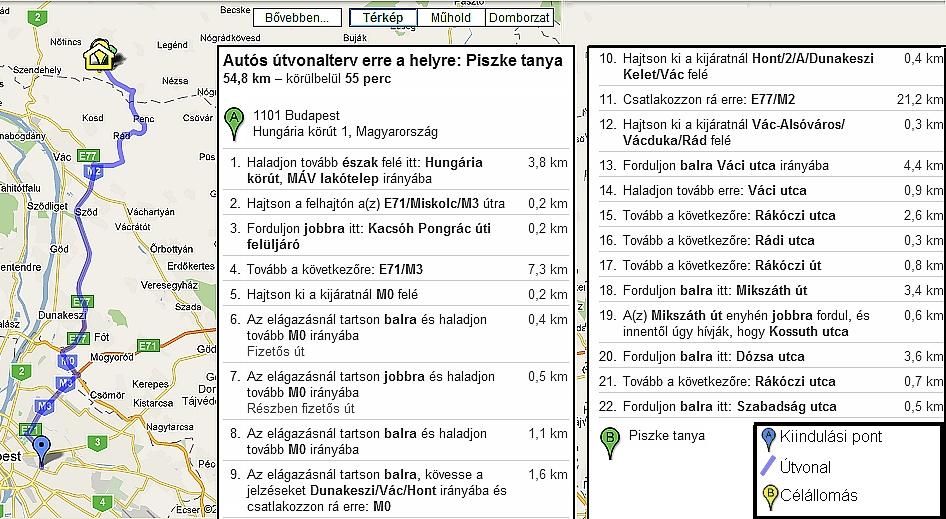Viewport: 946px width, 519px height.
Task: Select step 11 Csatlakozzon rá E77/M2
Action: point(770,99)
